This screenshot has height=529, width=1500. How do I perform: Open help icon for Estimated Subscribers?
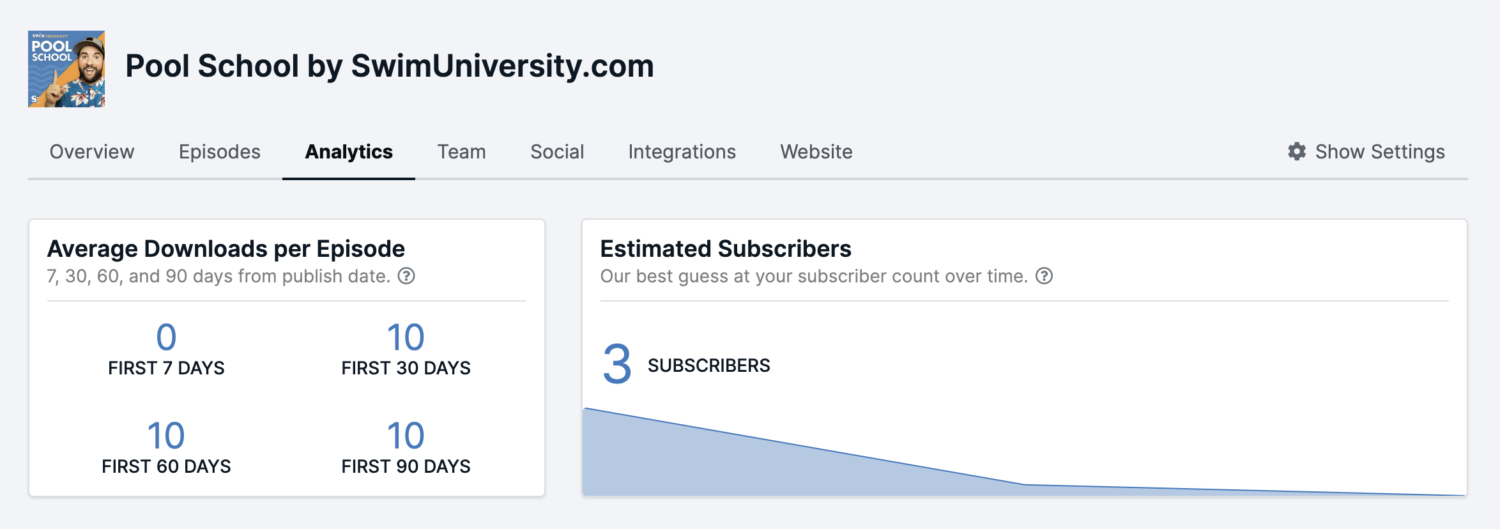point(1044,276)
